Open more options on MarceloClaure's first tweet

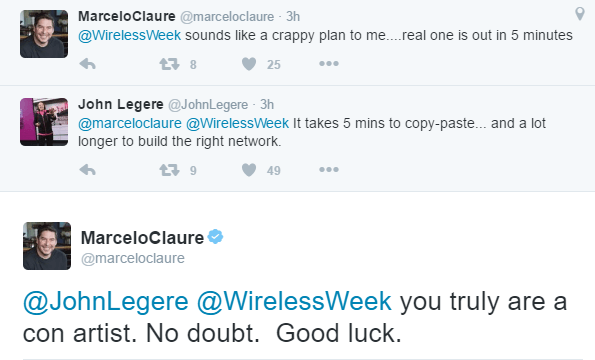[329, 64]
